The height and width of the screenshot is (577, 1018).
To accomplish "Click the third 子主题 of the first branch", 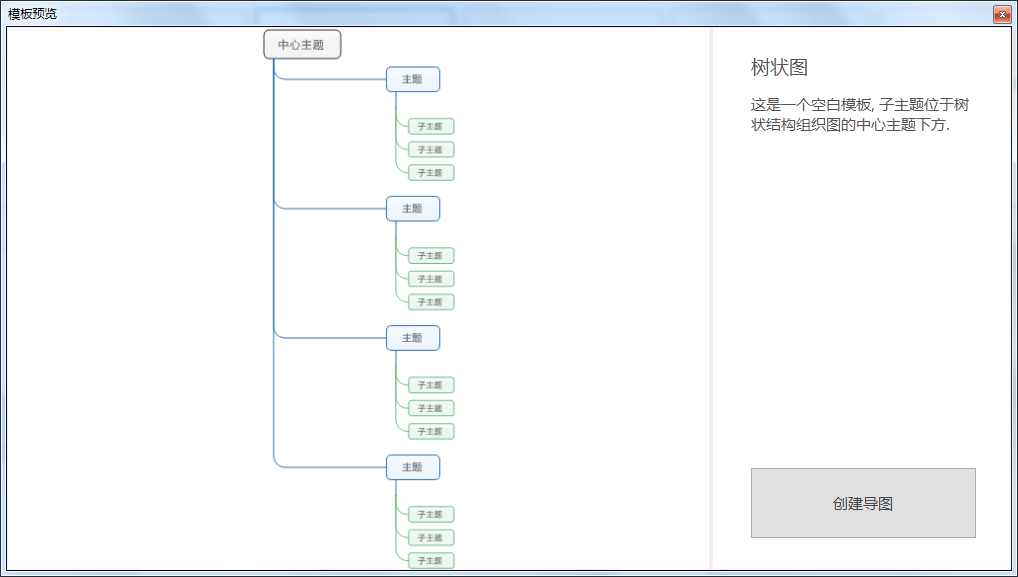I will point(430,172).
